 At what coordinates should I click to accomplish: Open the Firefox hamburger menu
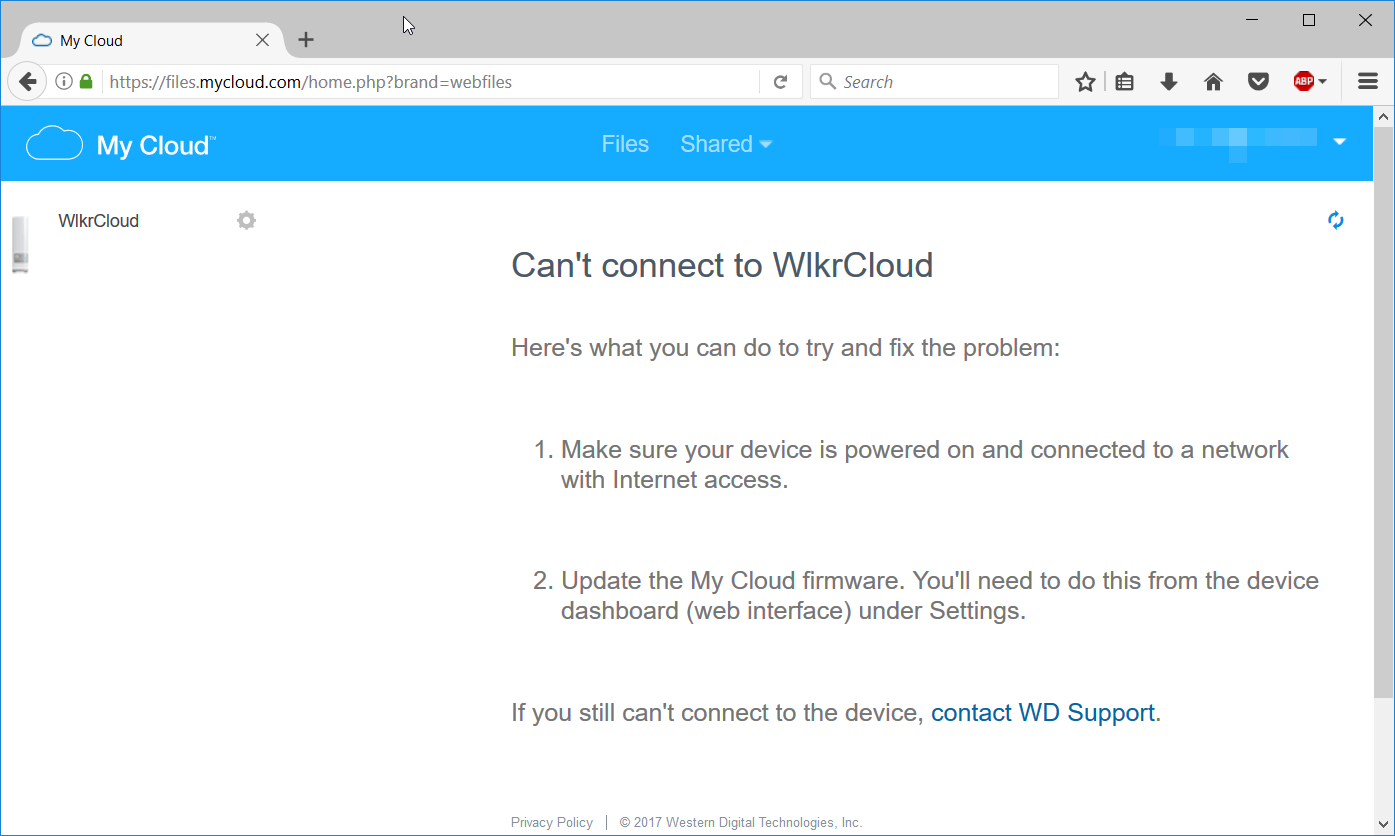tap(1368, 82)
